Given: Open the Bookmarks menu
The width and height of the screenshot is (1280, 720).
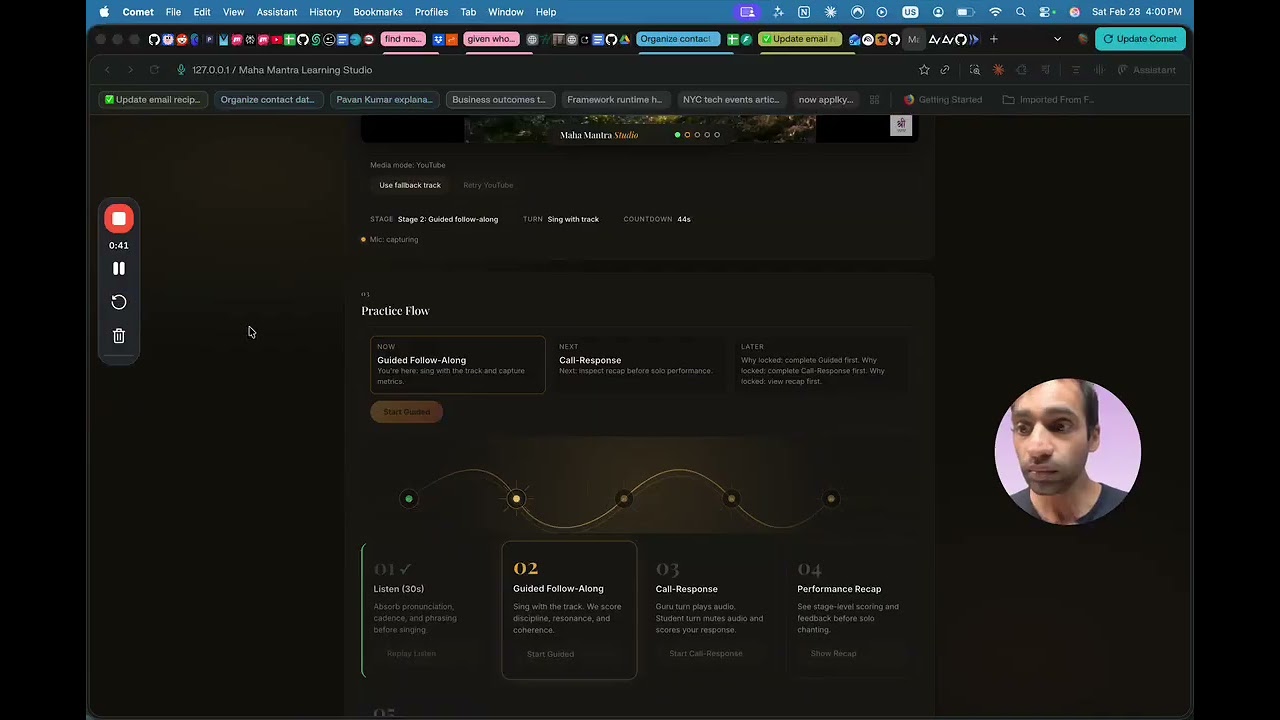Looking at the screenshot, I should pyautogui.click(x=378, y=12).
